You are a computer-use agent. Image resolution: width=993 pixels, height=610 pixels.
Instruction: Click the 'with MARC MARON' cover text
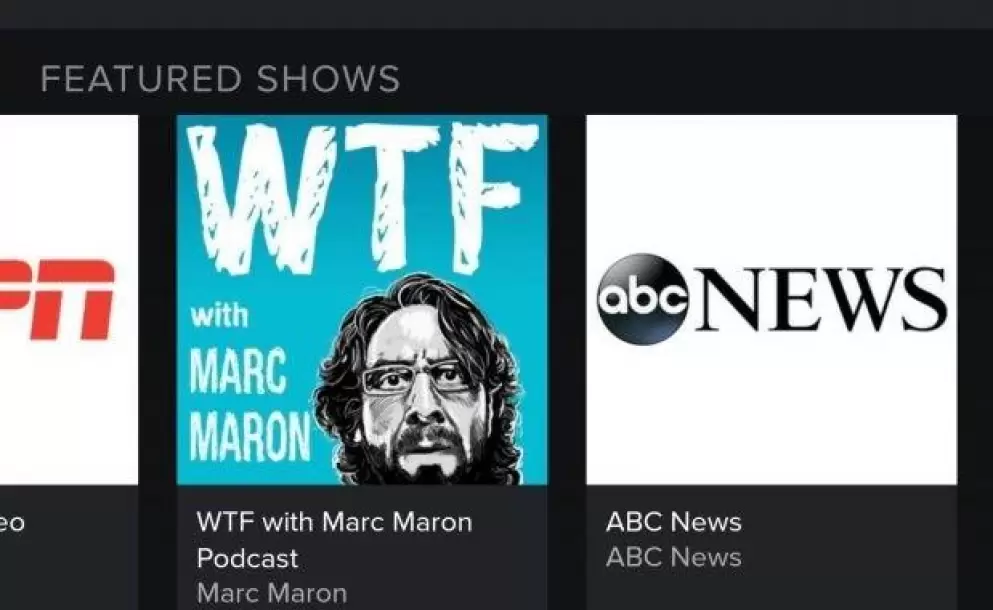click(250, 383)
